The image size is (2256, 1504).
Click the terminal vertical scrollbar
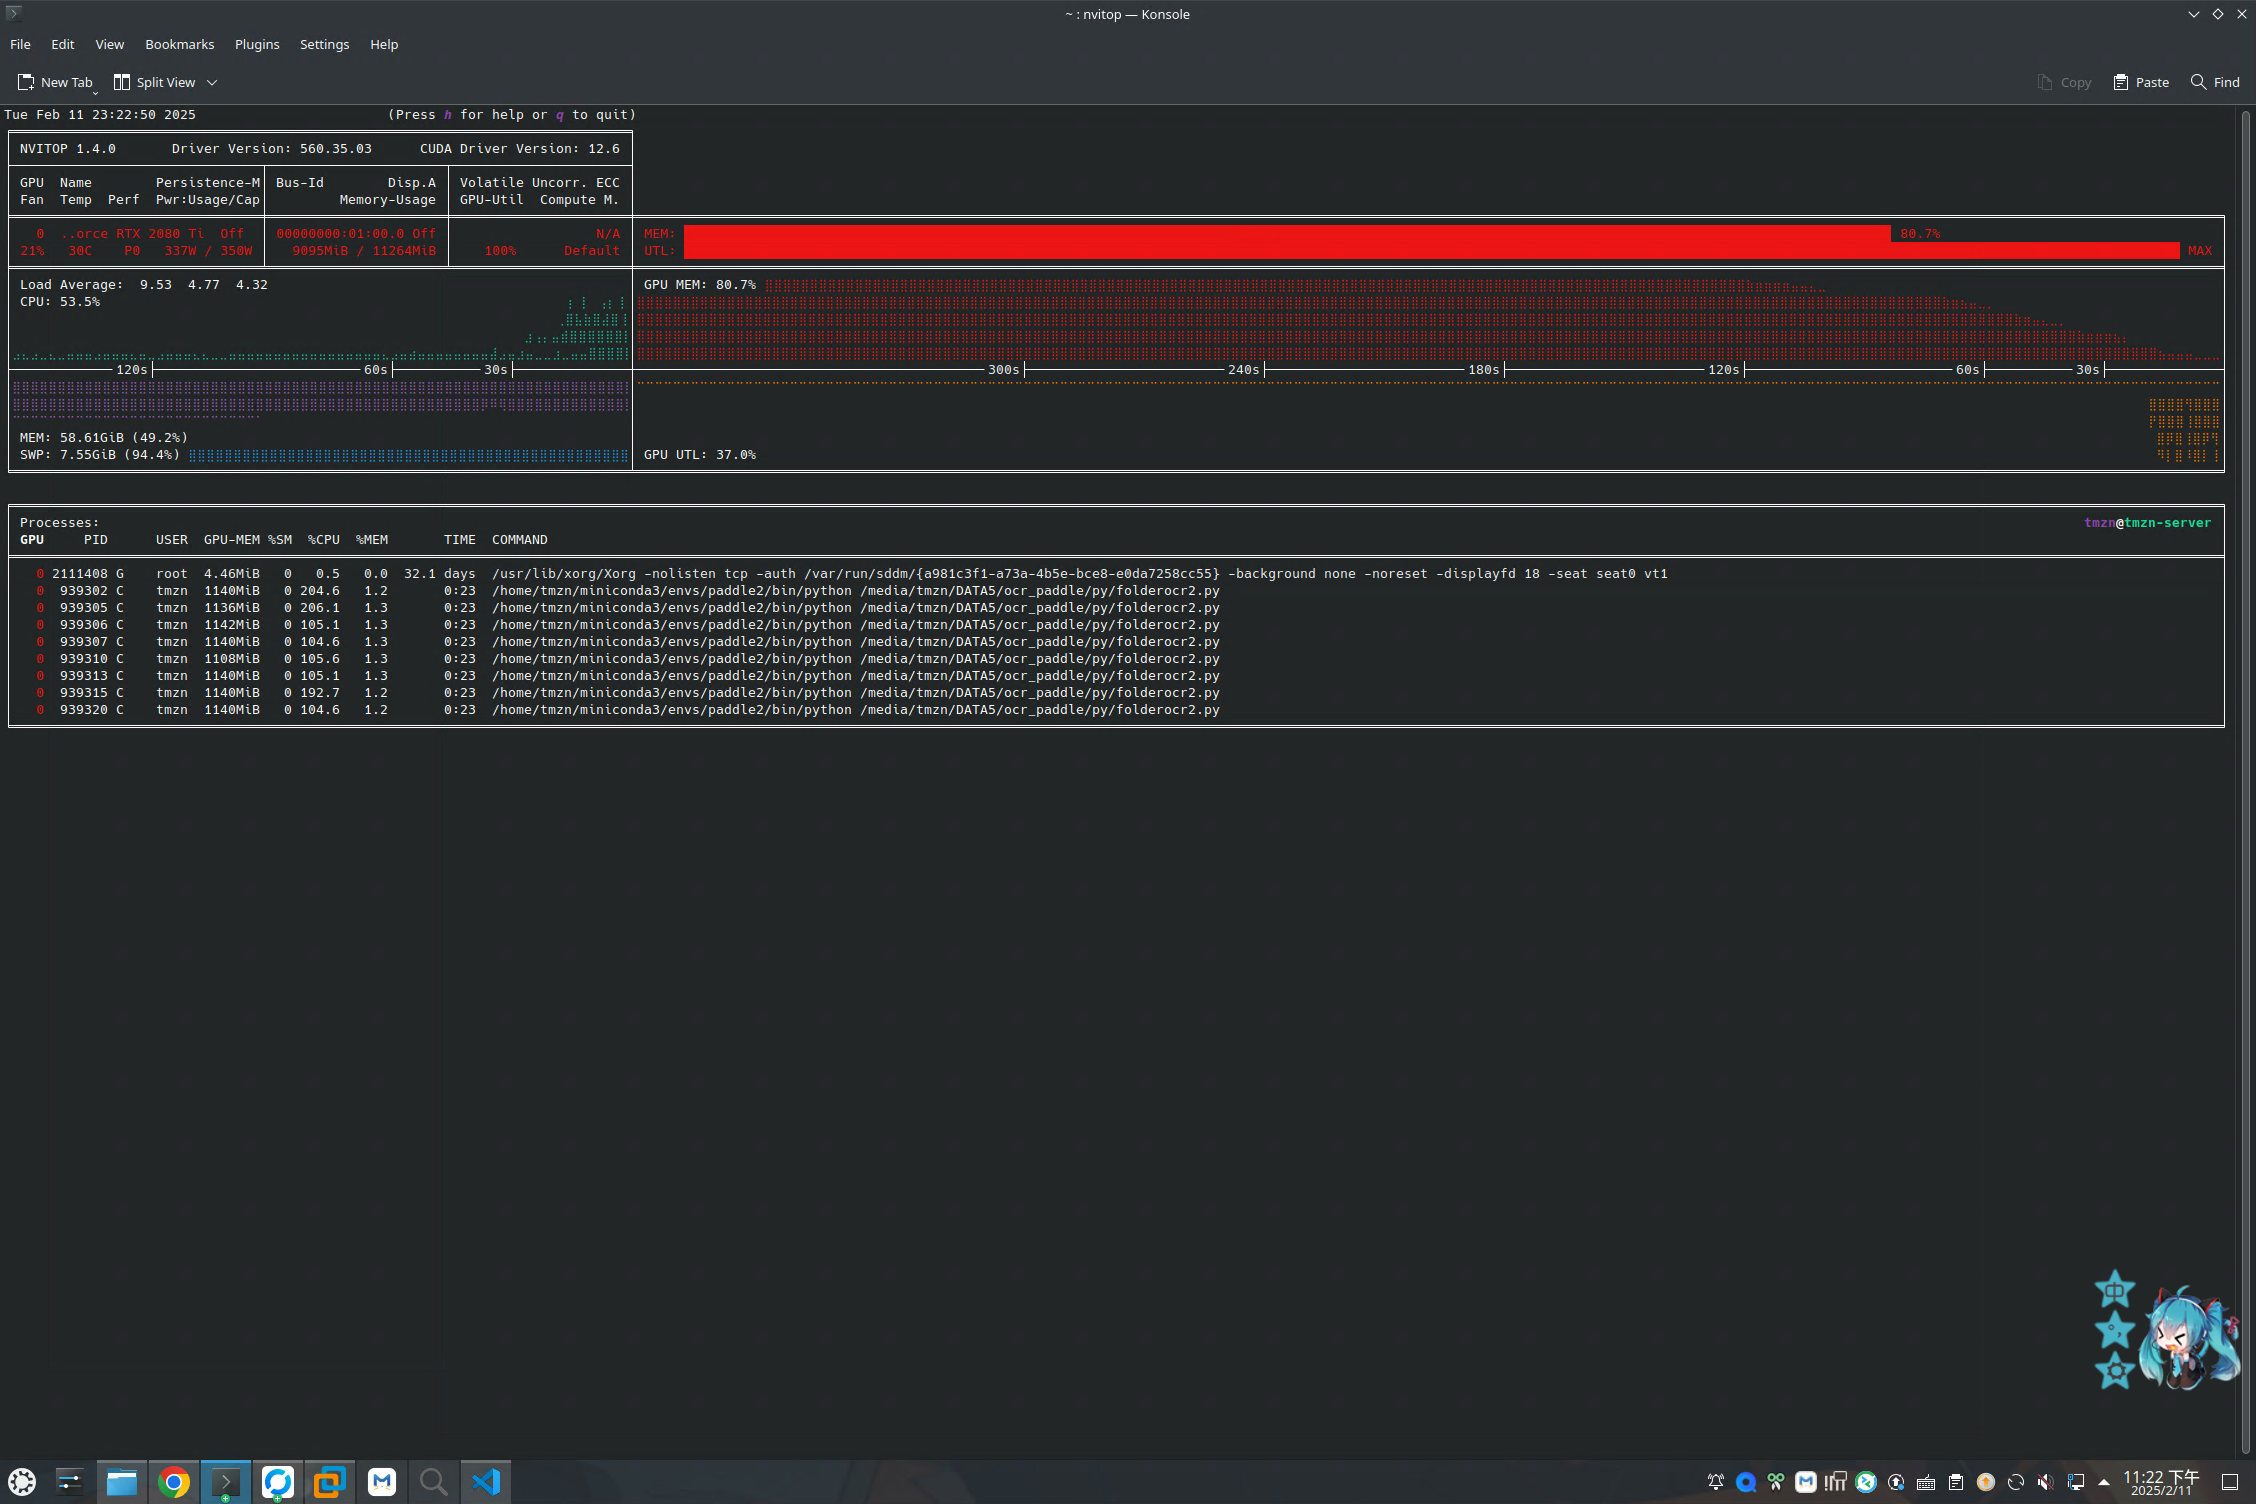tap(2245, 780)
